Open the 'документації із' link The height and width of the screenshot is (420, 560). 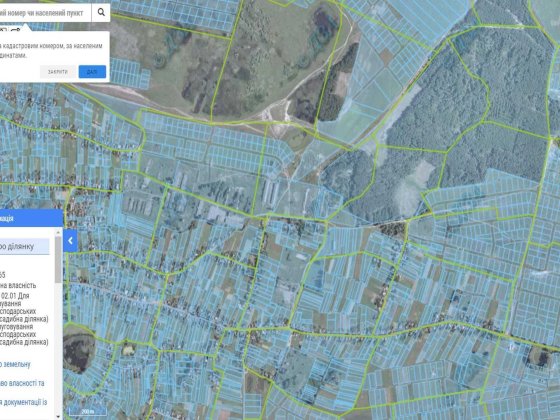pyautogui.click(x=24, y=402)
